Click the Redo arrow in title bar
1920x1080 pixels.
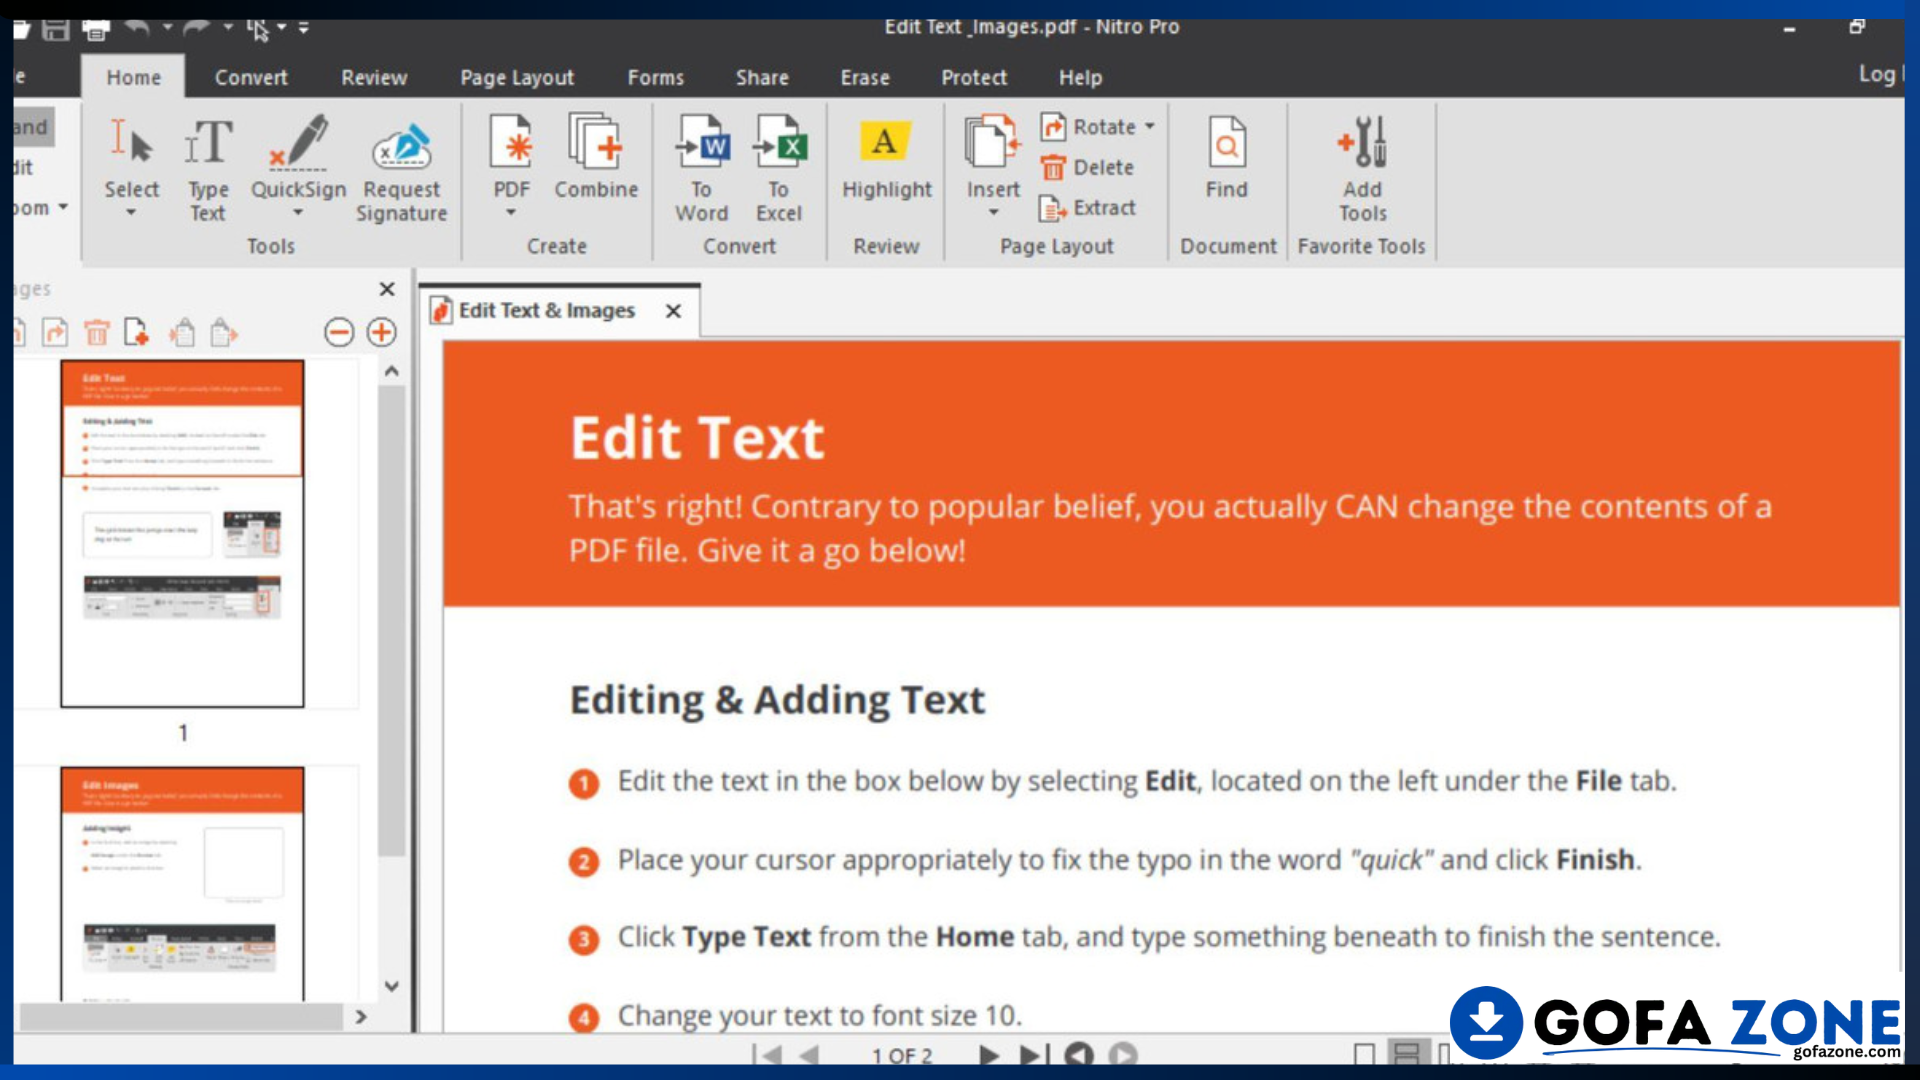tap(197, 28)
